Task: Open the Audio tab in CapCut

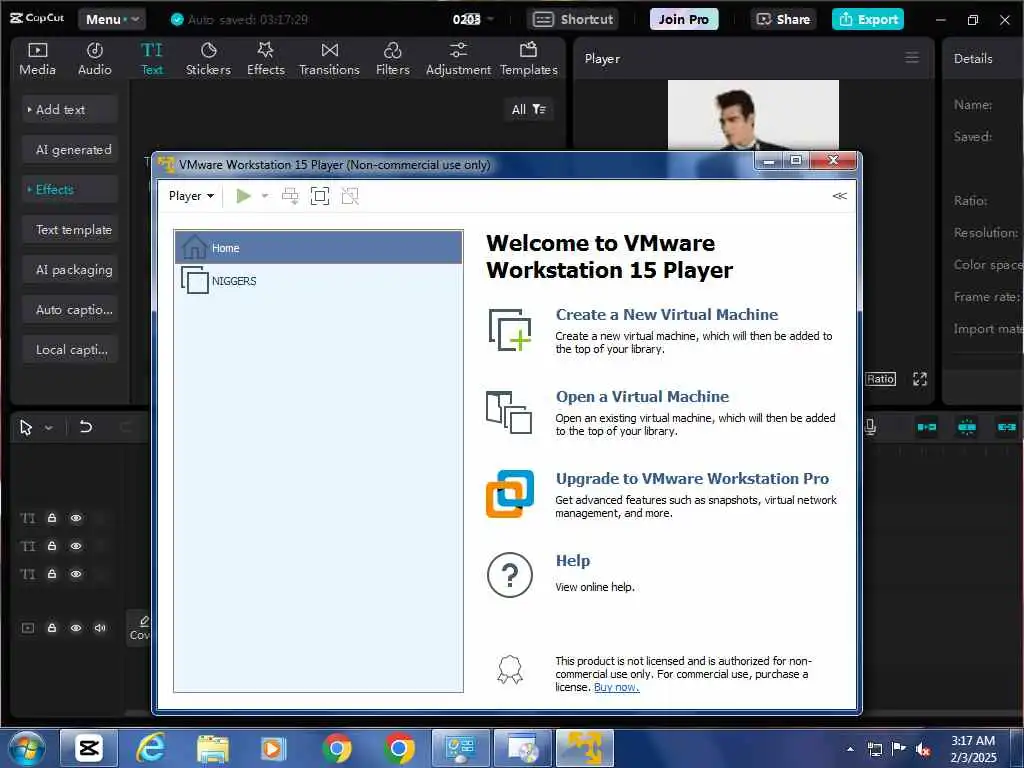Action: 95,59
